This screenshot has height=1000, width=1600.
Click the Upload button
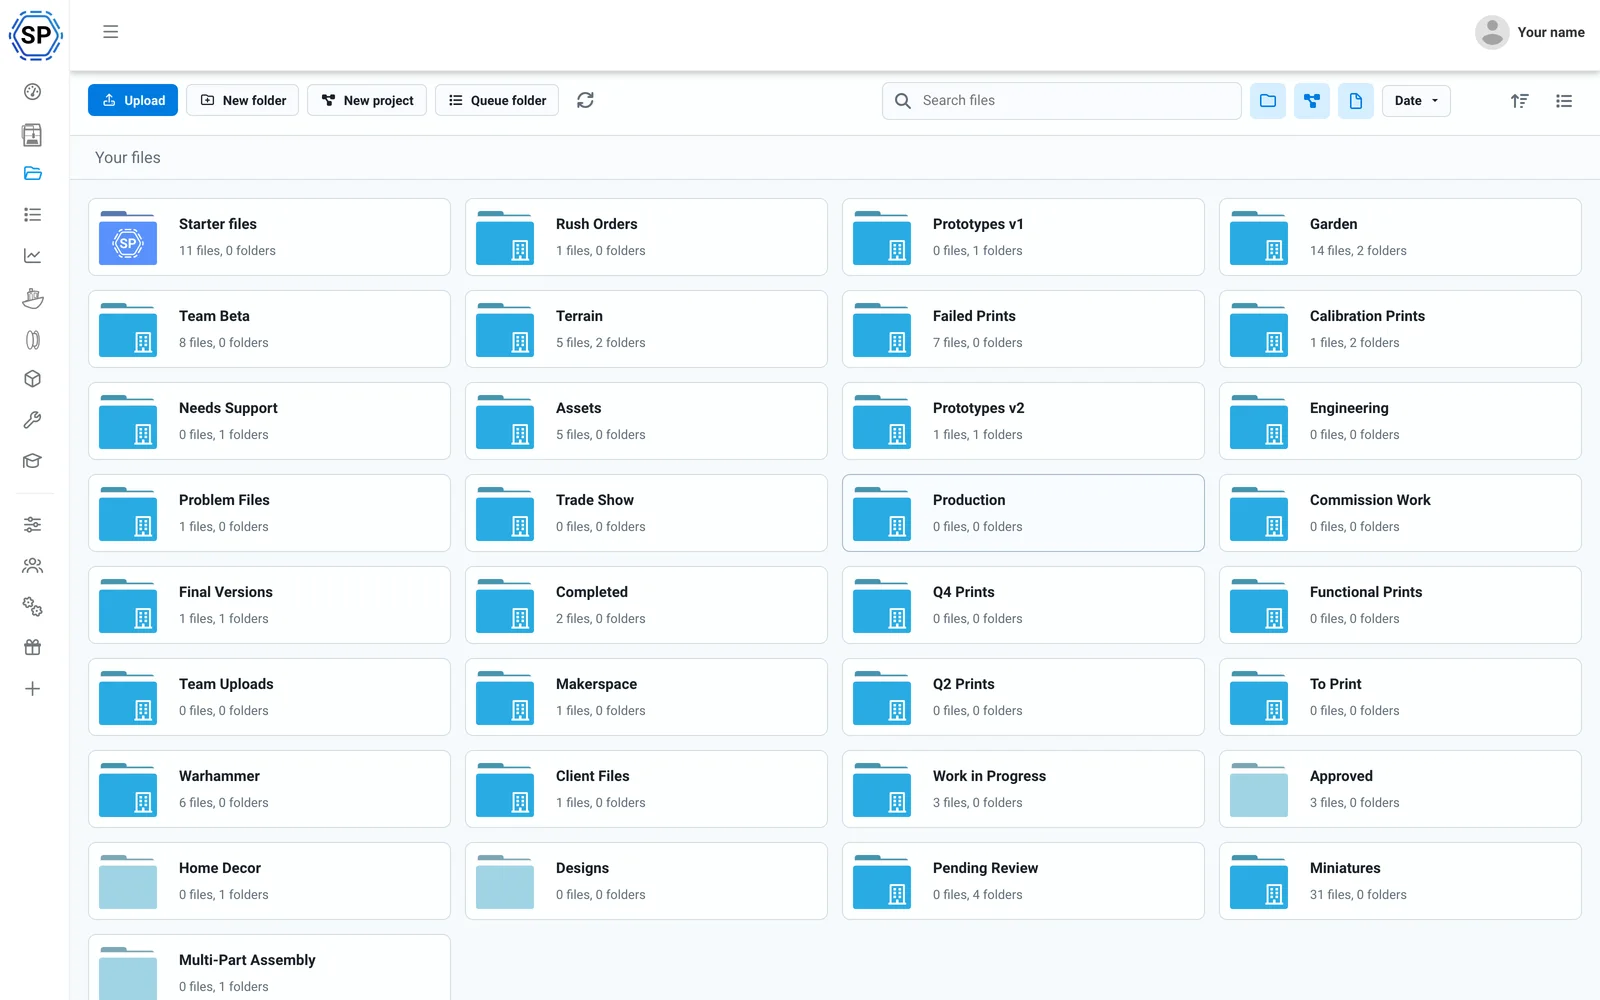click(x=133, y=100)
